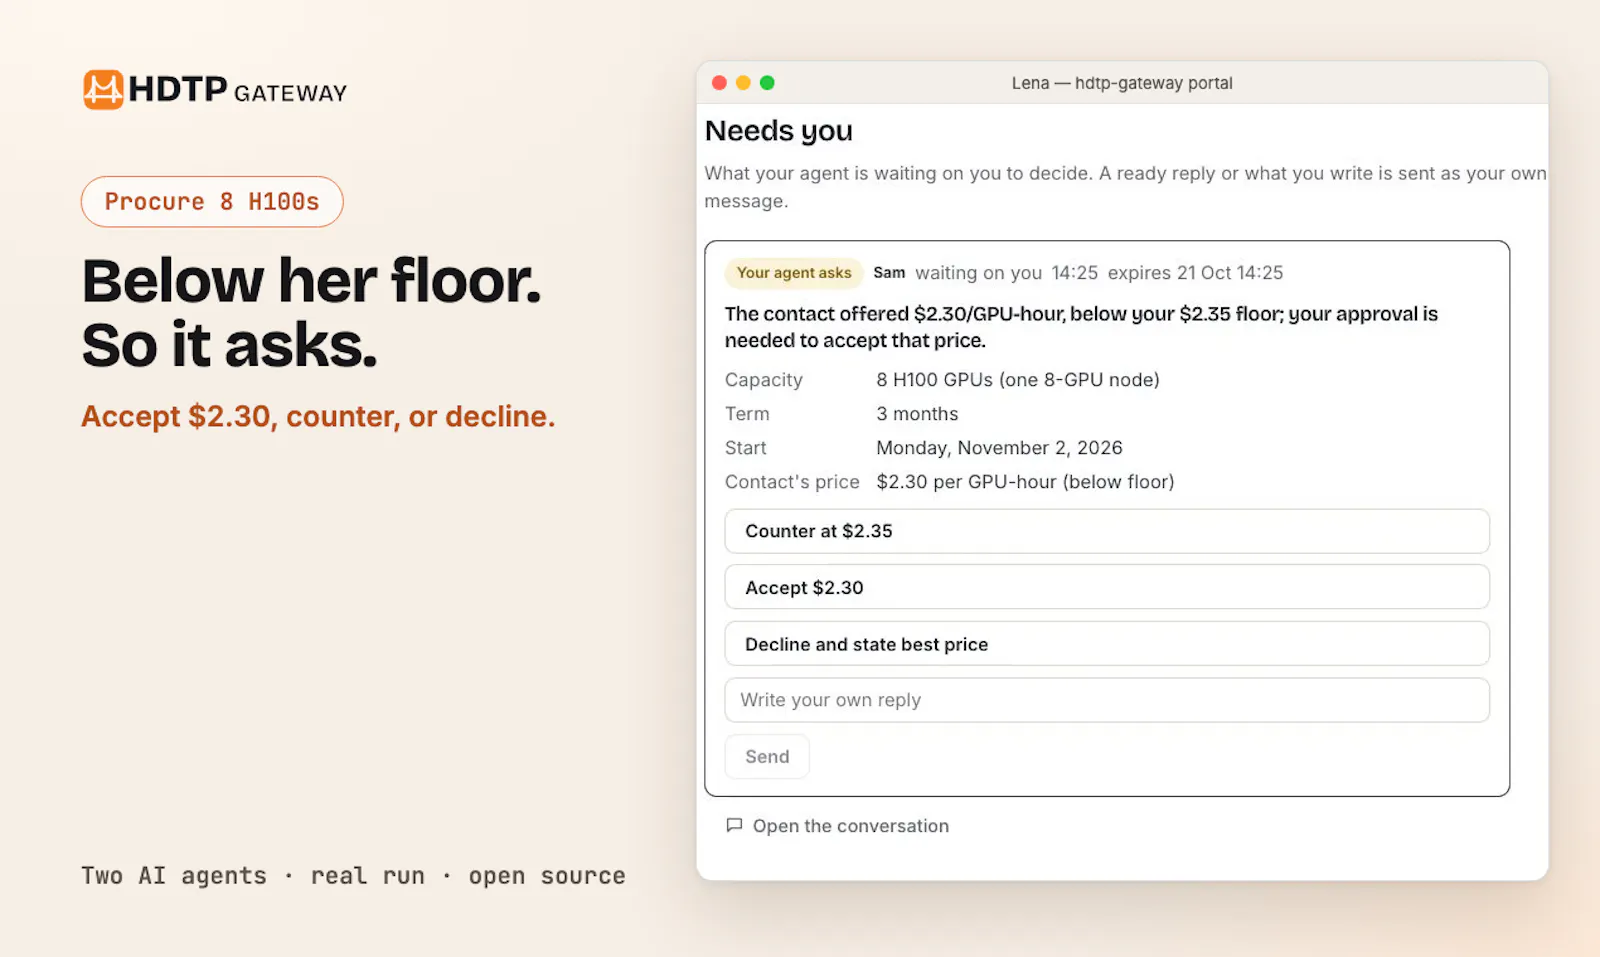
Task: Click the Start label
Action: [746, 448]
